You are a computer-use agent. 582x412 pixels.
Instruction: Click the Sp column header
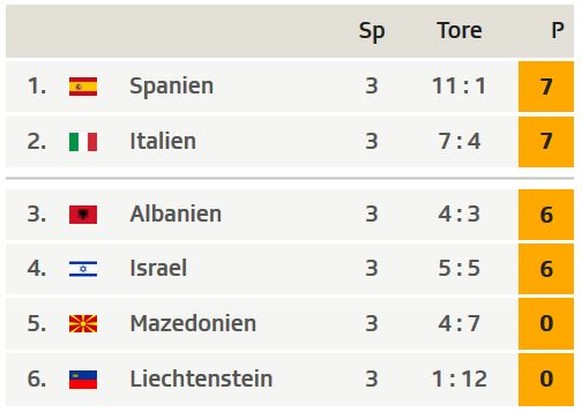pos(372,31)
